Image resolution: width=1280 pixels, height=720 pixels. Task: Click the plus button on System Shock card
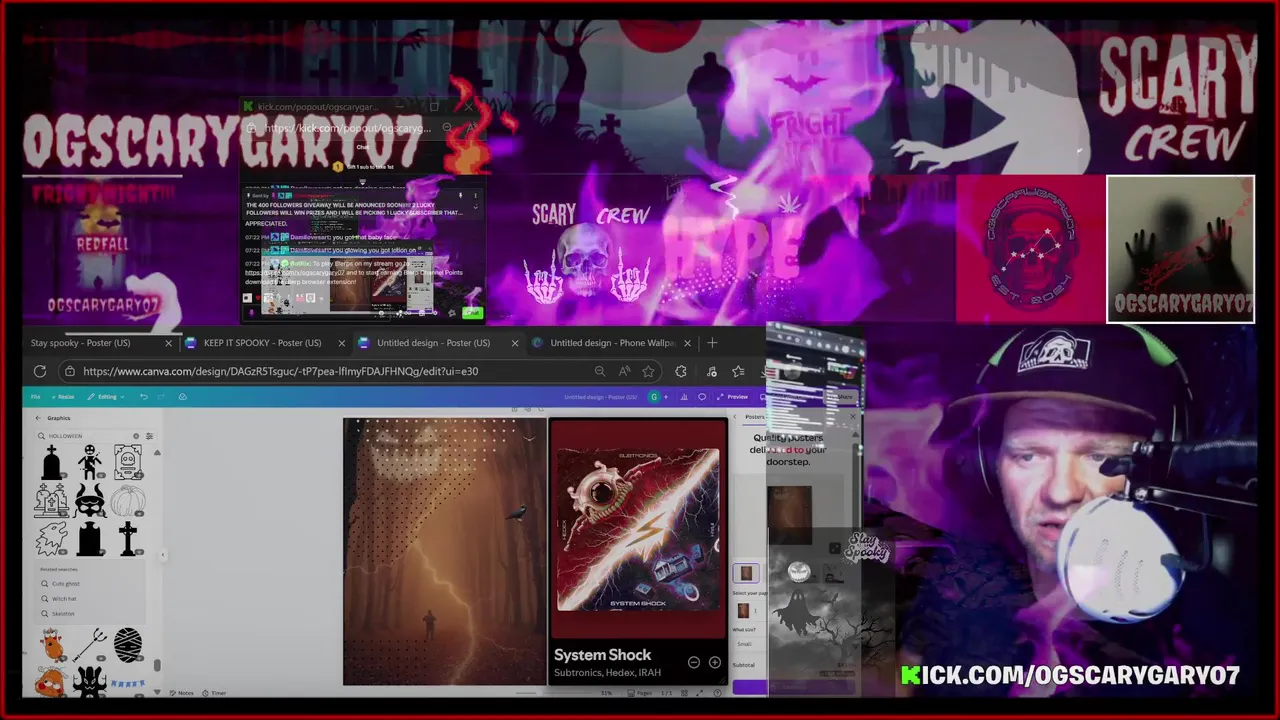tap(715, 662)
